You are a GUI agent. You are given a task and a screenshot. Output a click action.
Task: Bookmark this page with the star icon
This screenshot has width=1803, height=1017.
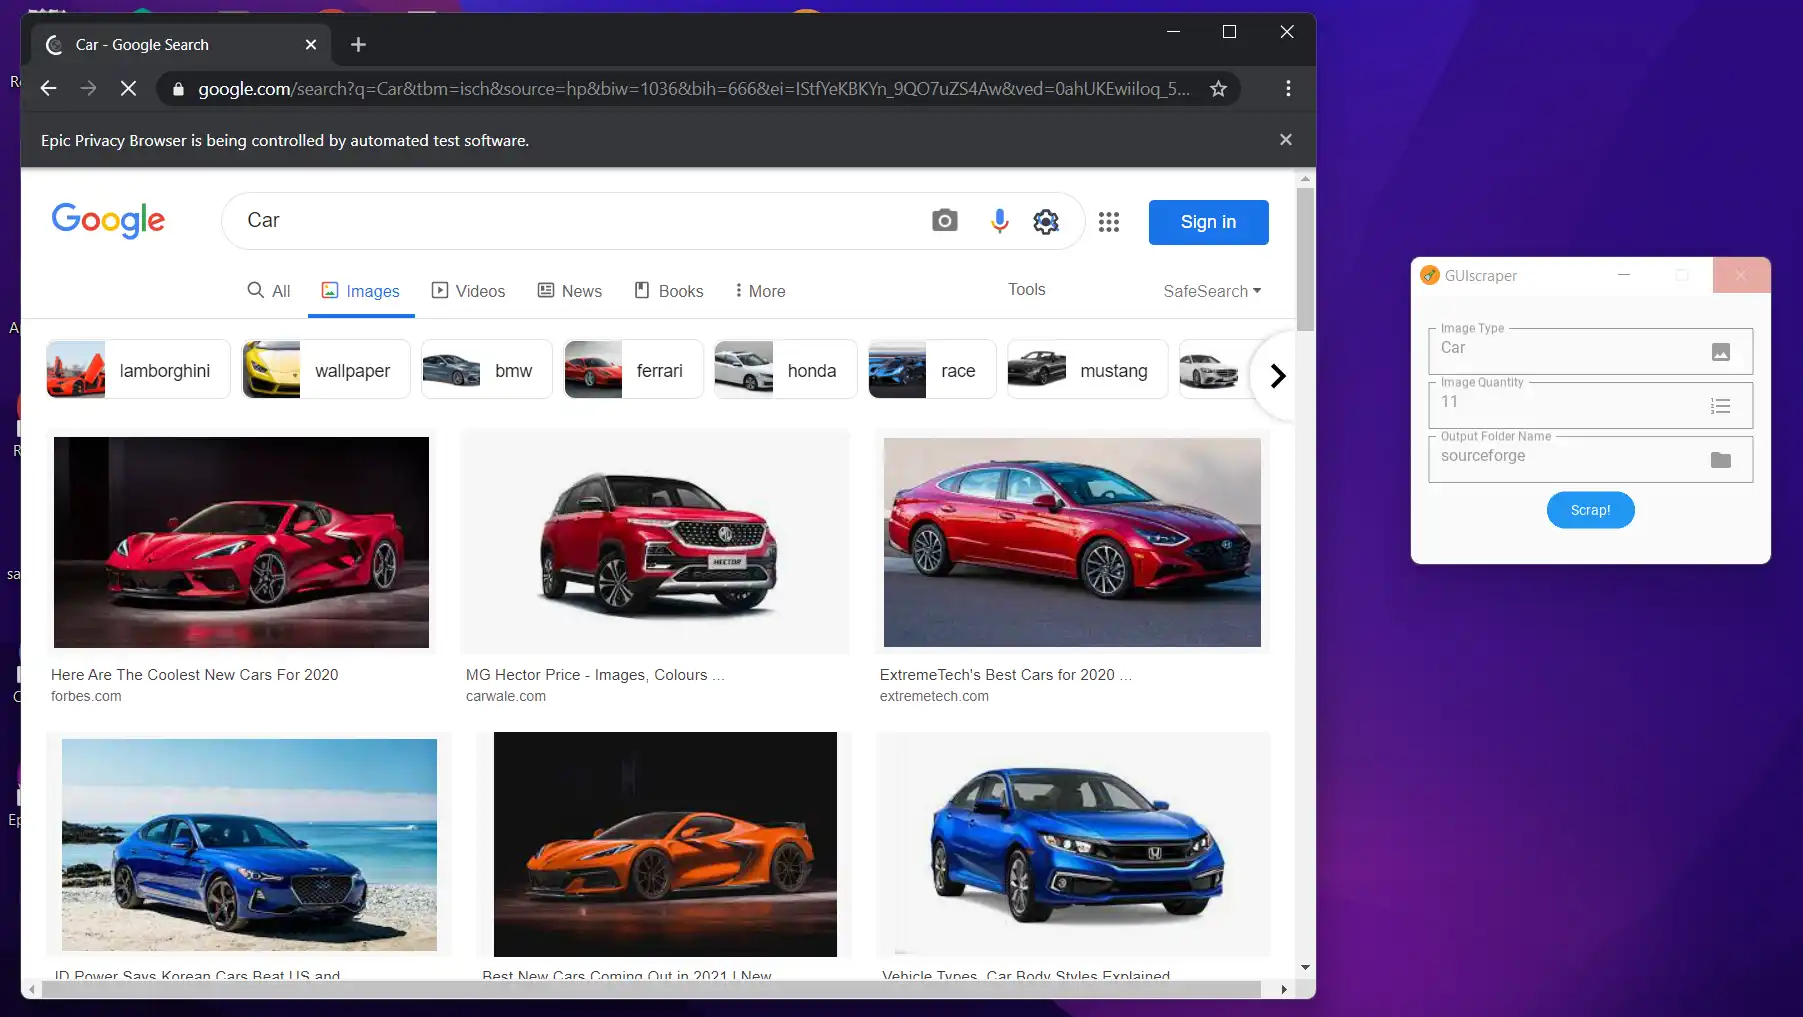coord(1218,89)
